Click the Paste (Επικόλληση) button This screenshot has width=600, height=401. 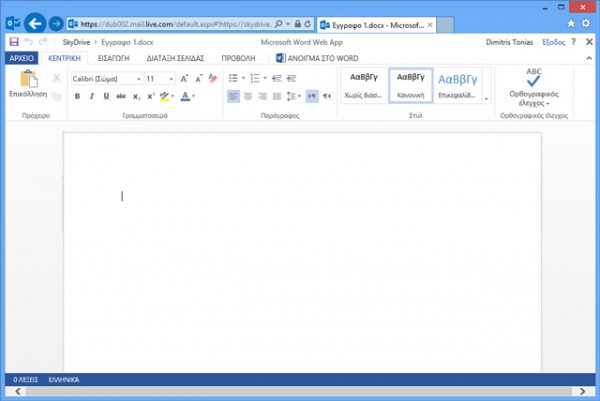[28, 84]
